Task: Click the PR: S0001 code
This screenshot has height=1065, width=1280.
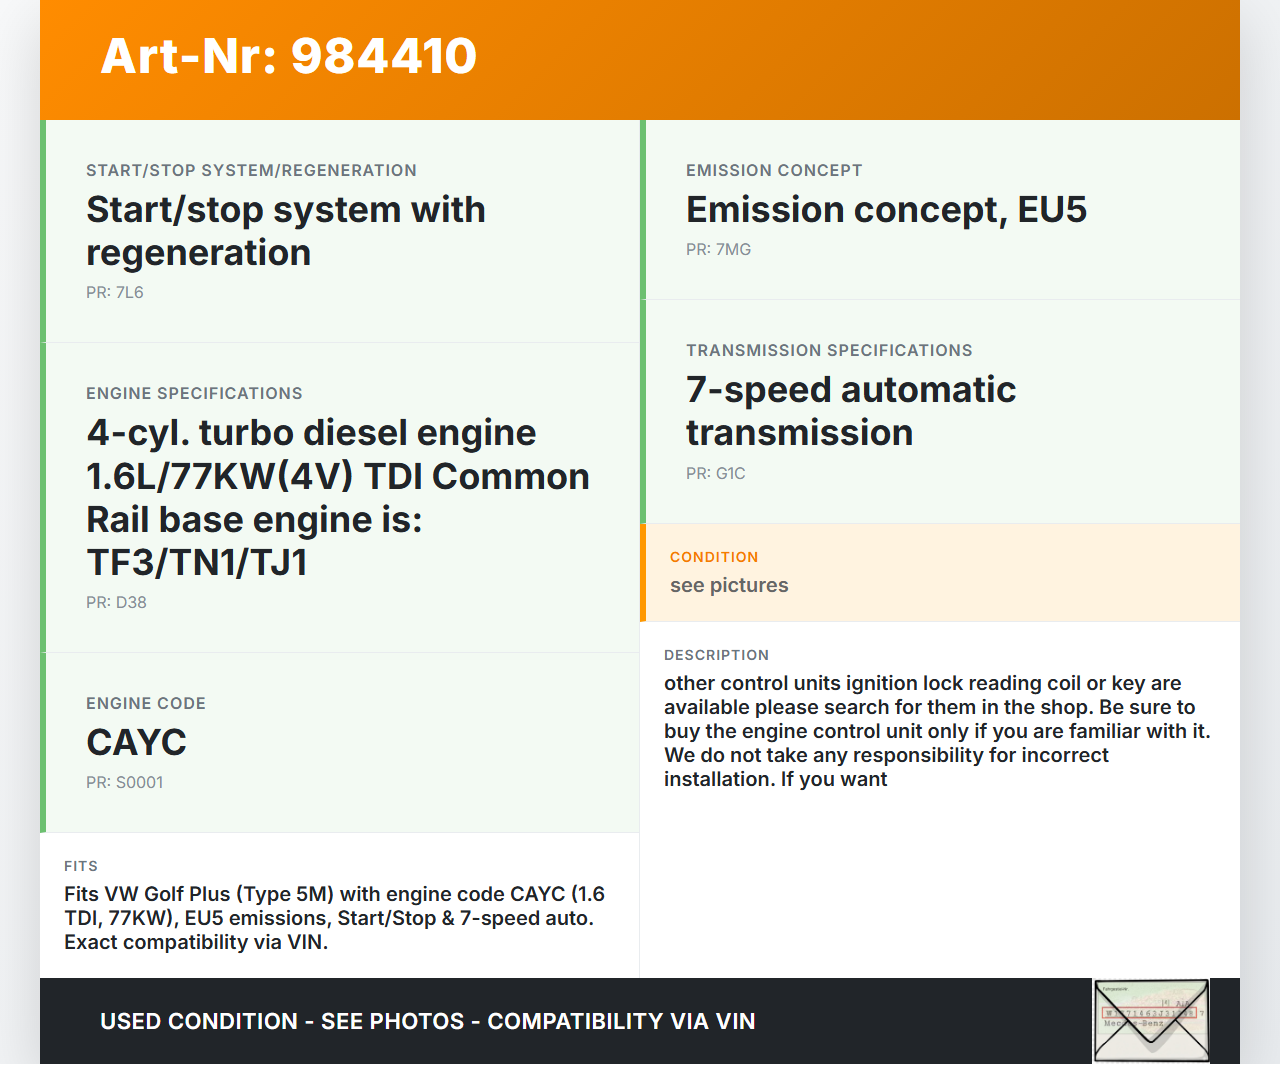Action: pos(124,782)
